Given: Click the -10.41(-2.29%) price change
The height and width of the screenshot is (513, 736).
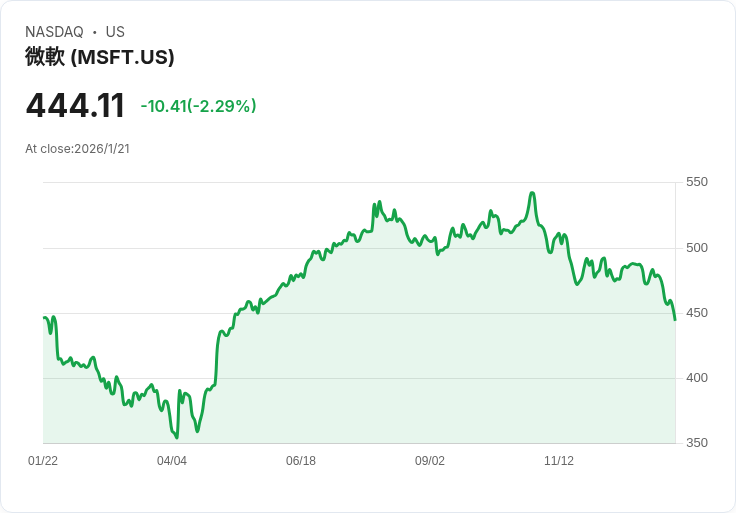Looking at the screenshot, I should (x=198, y=106).
